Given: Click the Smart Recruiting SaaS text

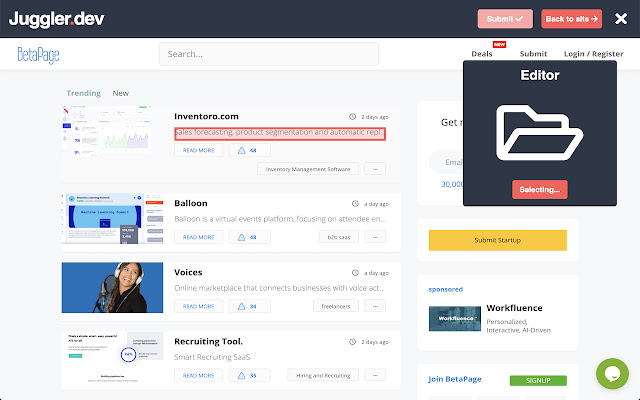Looking at the screenshot, I should click(212, 357).
